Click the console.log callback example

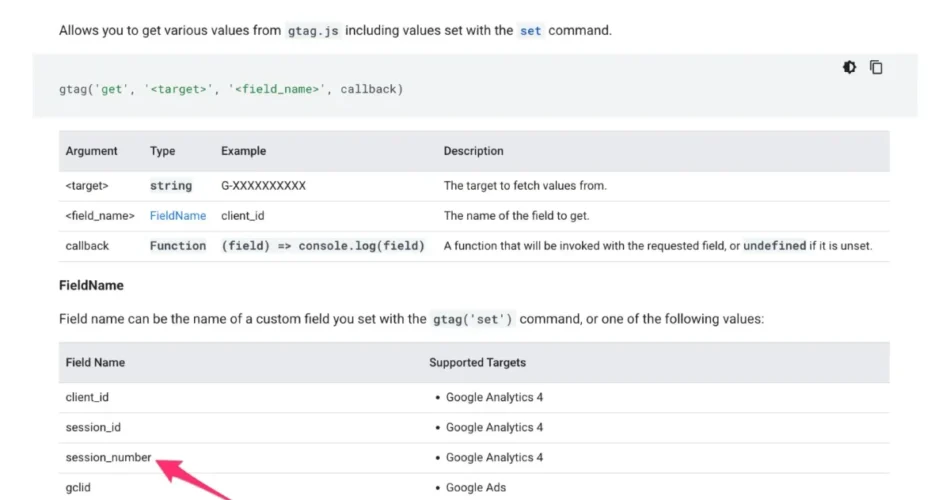tap(323, 246)
